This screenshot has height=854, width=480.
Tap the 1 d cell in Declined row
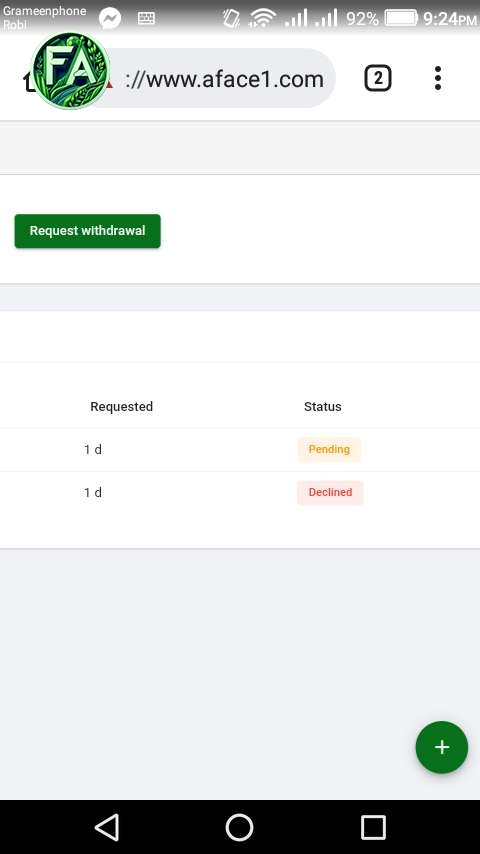coord(93,492)
